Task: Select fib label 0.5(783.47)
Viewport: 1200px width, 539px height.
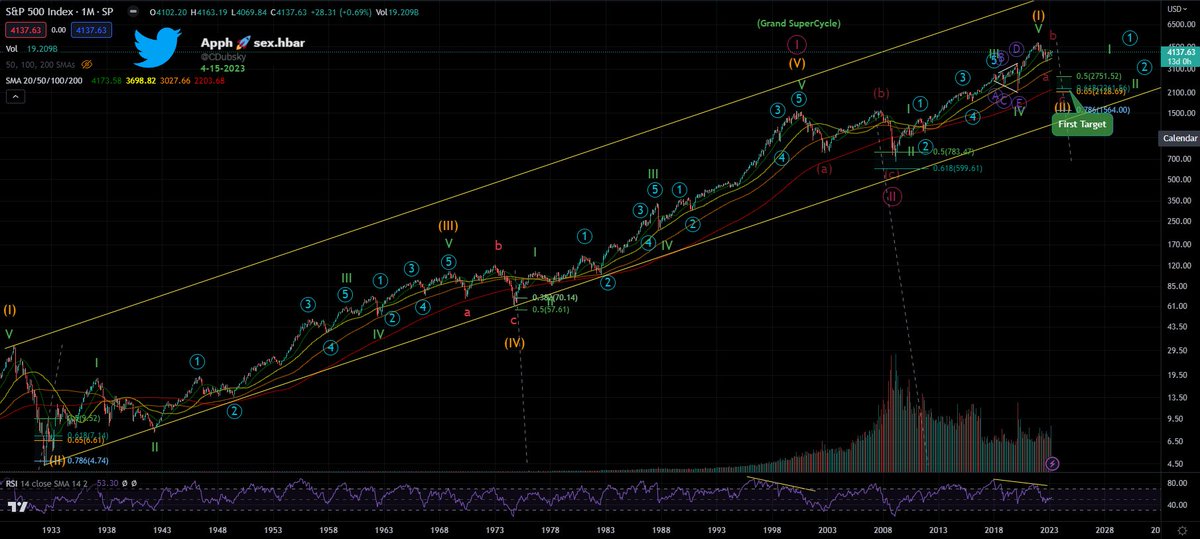Action: pos(955,151)
